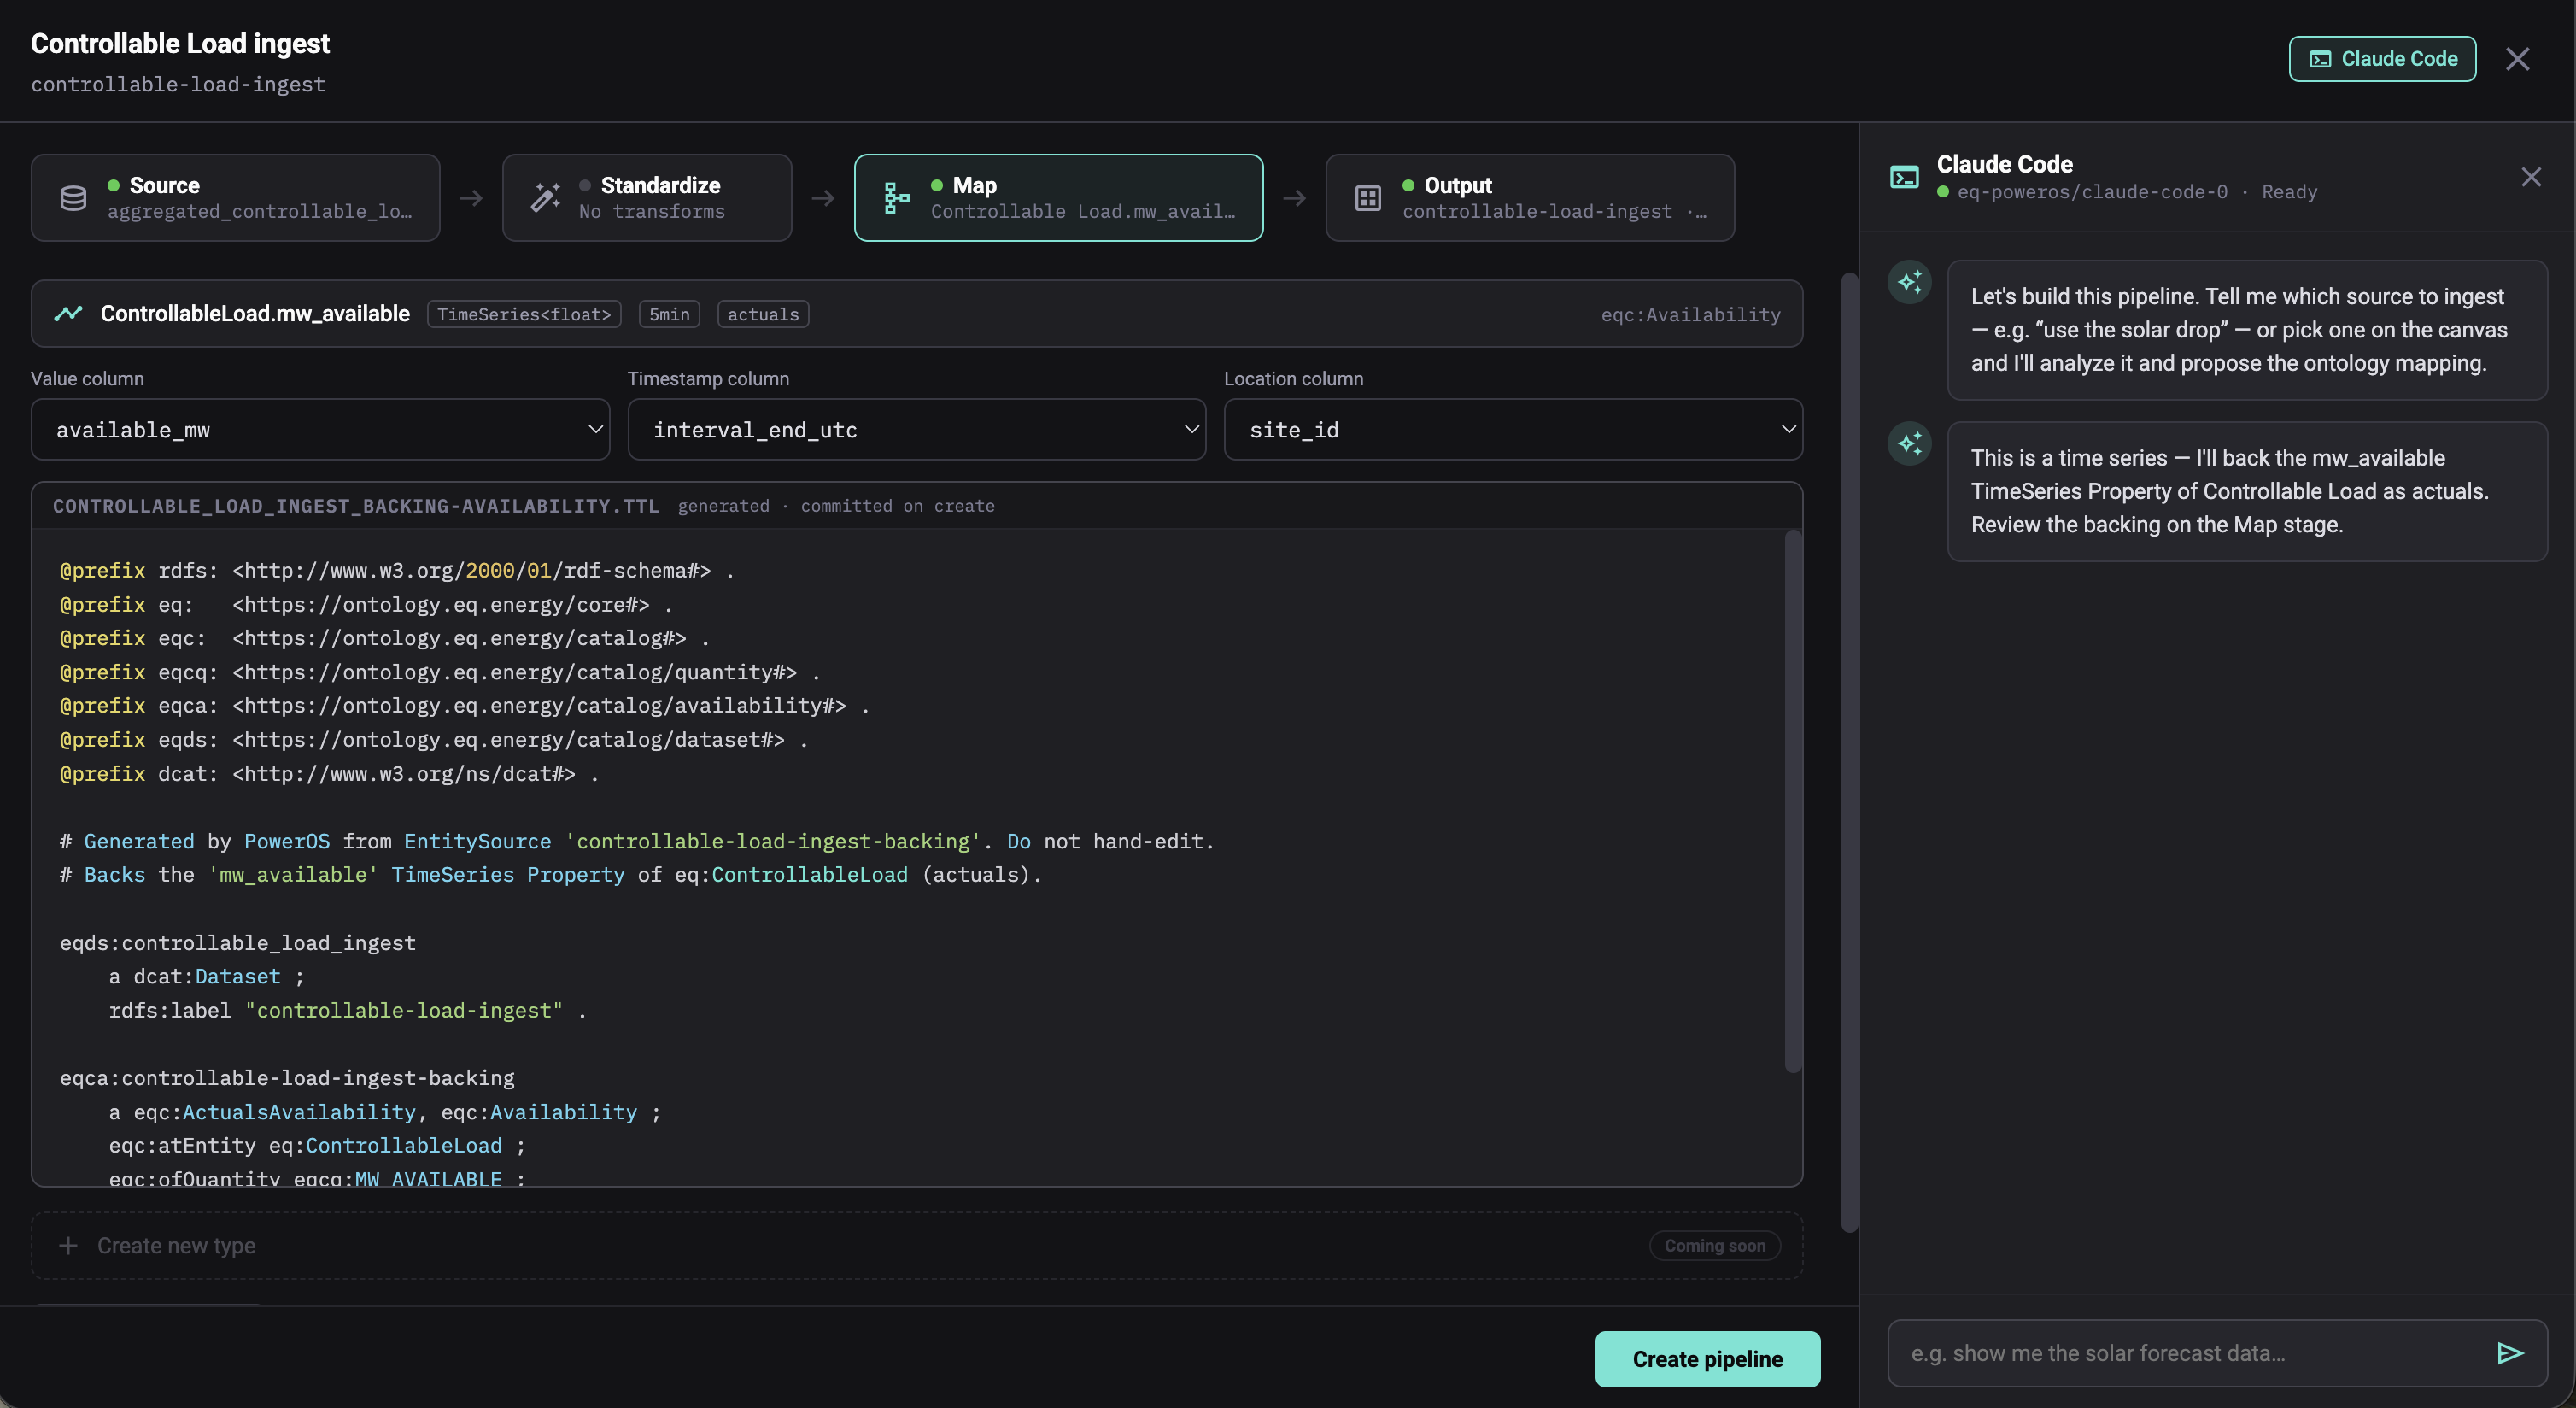
Task: Click sparkle avatar beside 'Let's build this pipeline' message
Action: (x=1909, y=282)
